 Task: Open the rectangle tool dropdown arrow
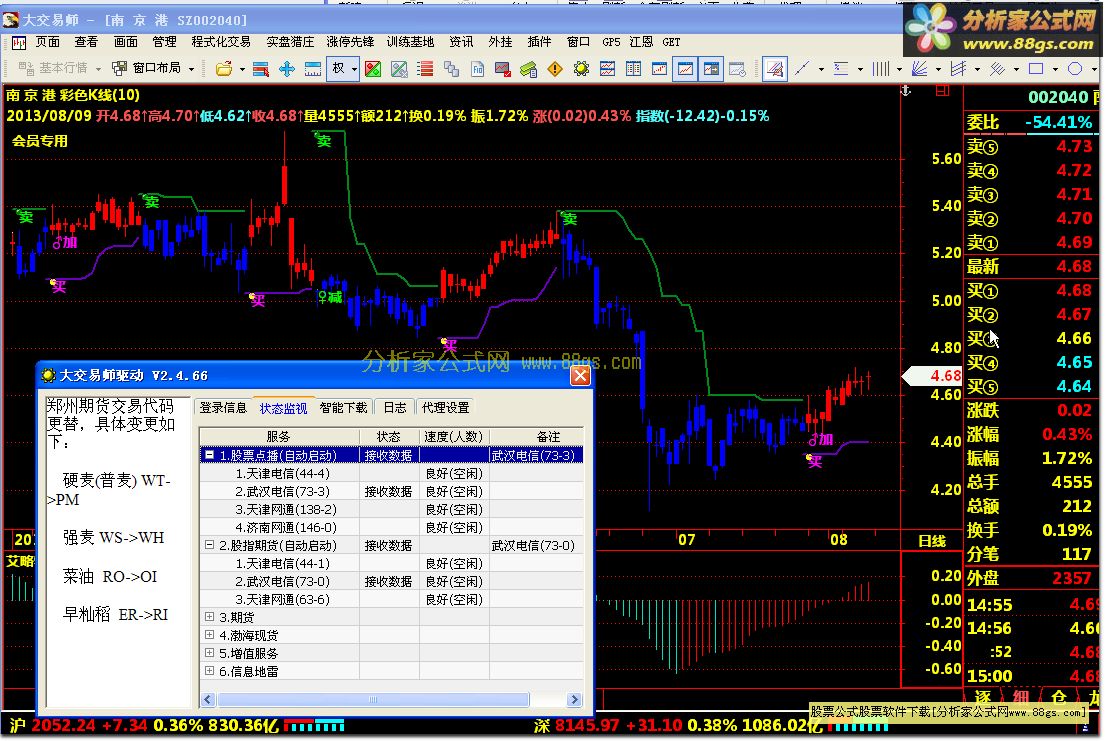click(1055, 69)
